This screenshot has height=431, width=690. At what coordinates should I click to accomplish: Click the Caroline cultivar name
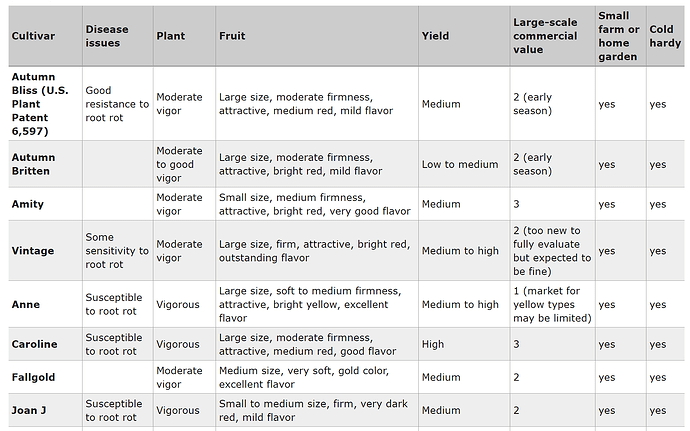tap(34, 344)
